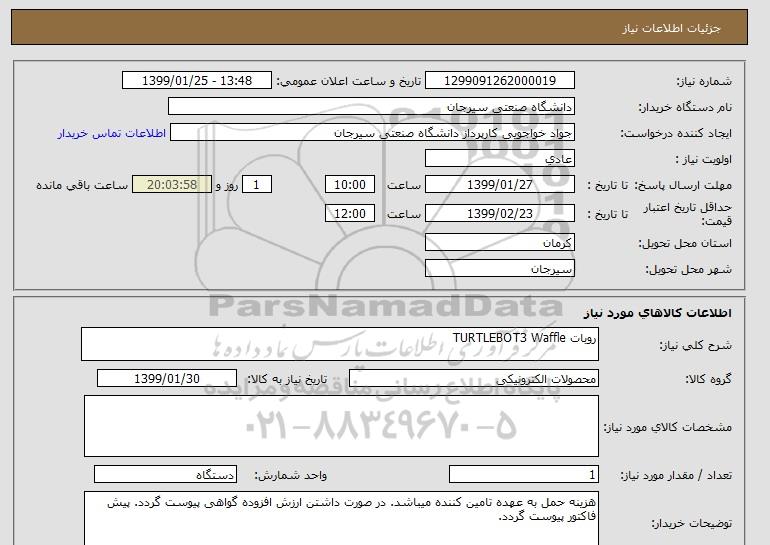Click the label گروه کالا
Screen dimensions: 770x545
click(x=709, y=379)
